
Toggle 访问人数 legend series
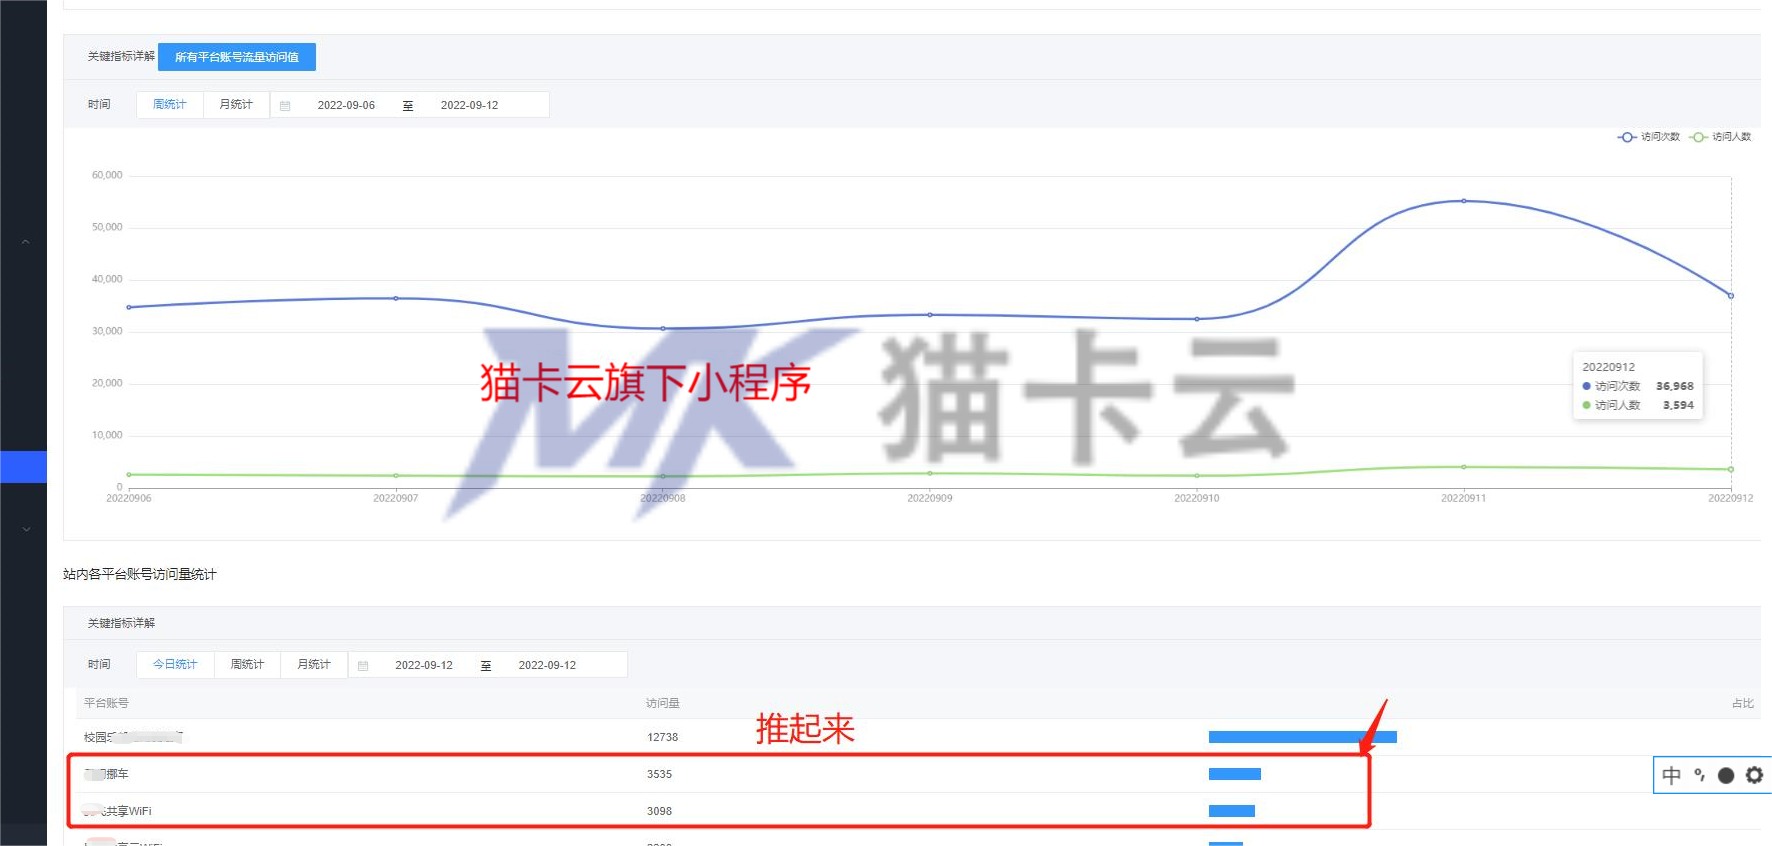click(1720, 137)
